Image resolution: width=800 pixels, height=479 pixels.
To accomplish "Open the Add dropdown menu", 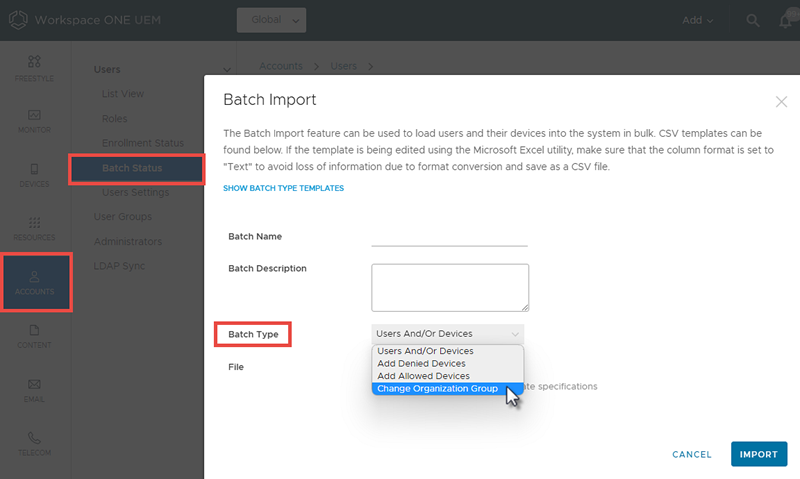I will coord(697,20).
